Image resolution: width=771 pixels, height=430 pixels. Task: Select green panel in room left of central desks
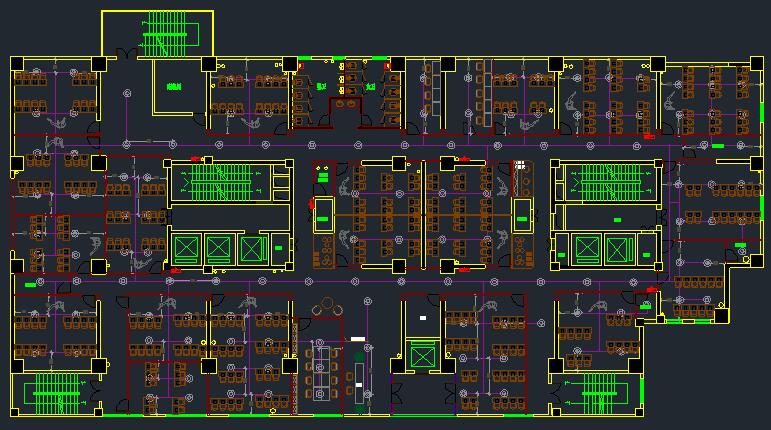tap(322, 177)
